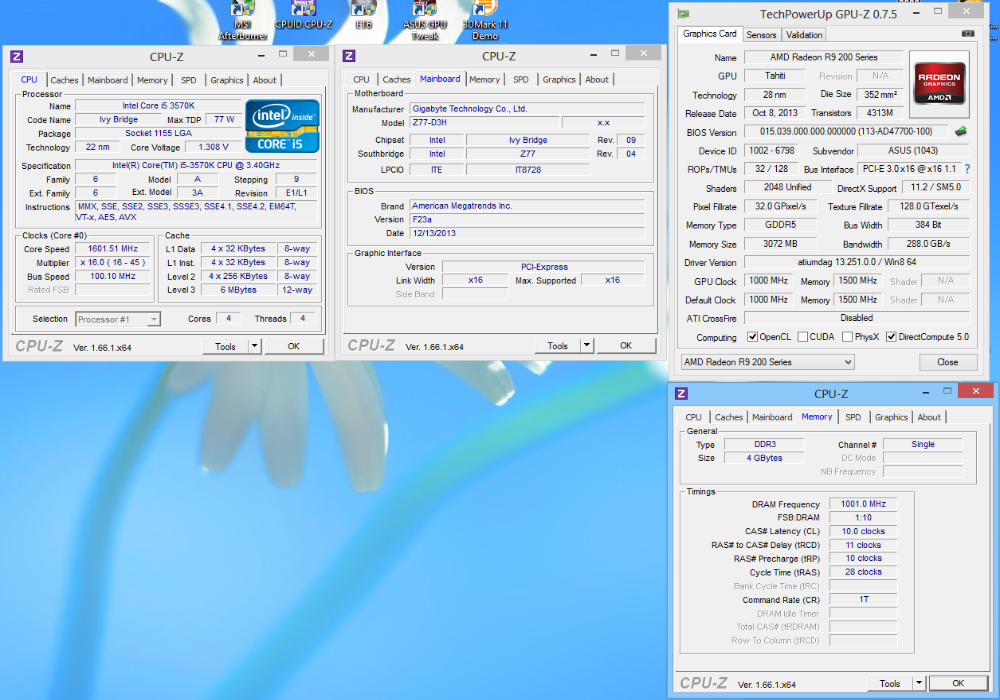The width and height of the screenshot is (1000, 700).
Task: Open Tools dropdown arrow in CPU window
Action: pos(254,346)
